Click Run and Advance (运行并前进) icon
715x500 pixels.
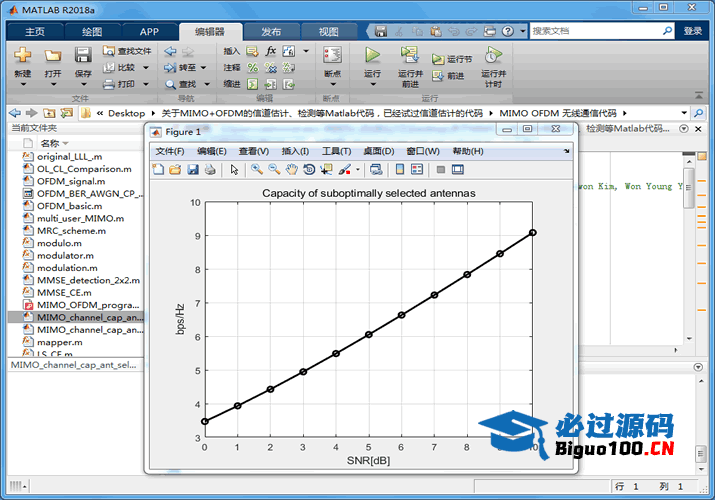[410, 55]
